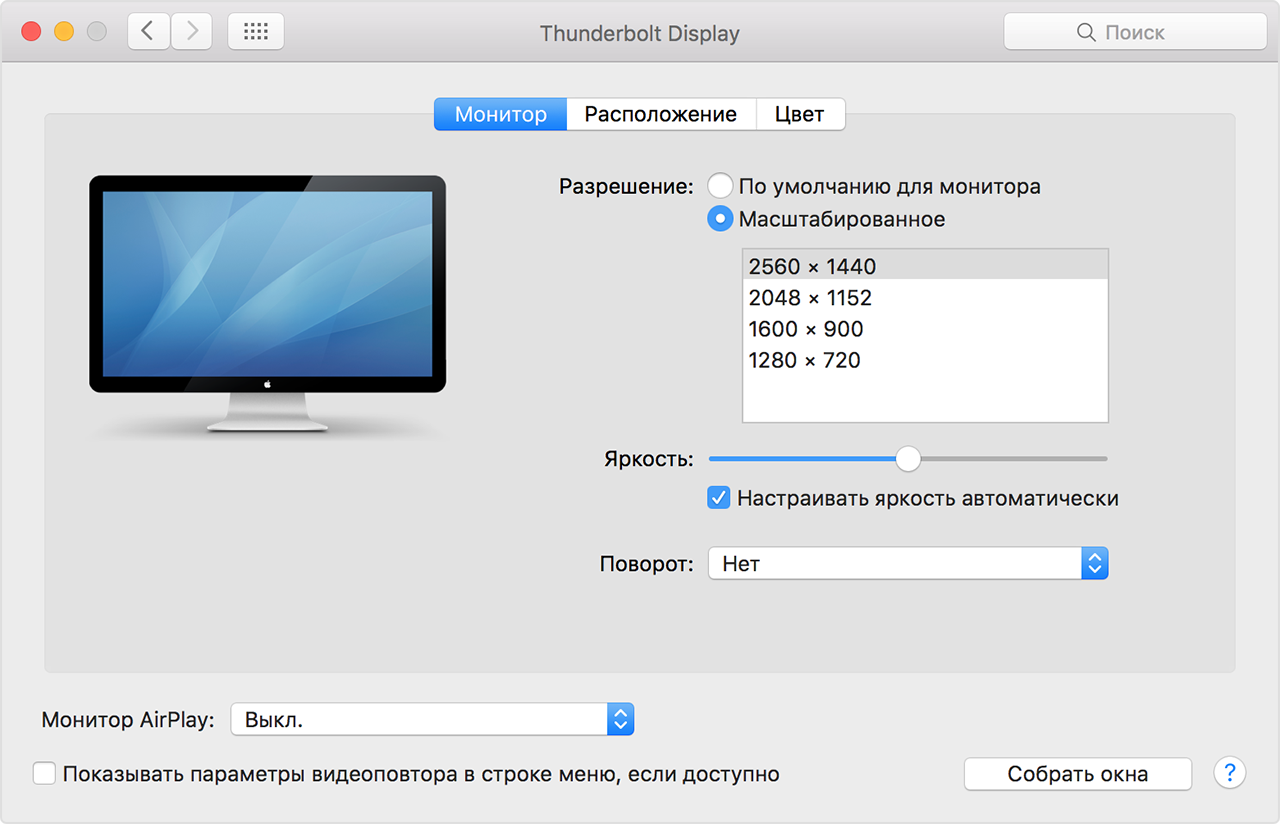Go forward with the right arrow button
The width and height of the screenshot is (1280, 824).
tap(191, 32)
